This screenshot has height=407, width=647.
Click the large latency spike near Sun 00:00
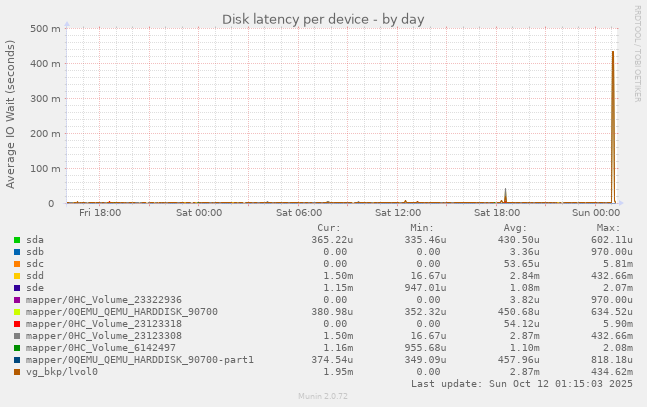pyautogui.click(x=613, y=120)
